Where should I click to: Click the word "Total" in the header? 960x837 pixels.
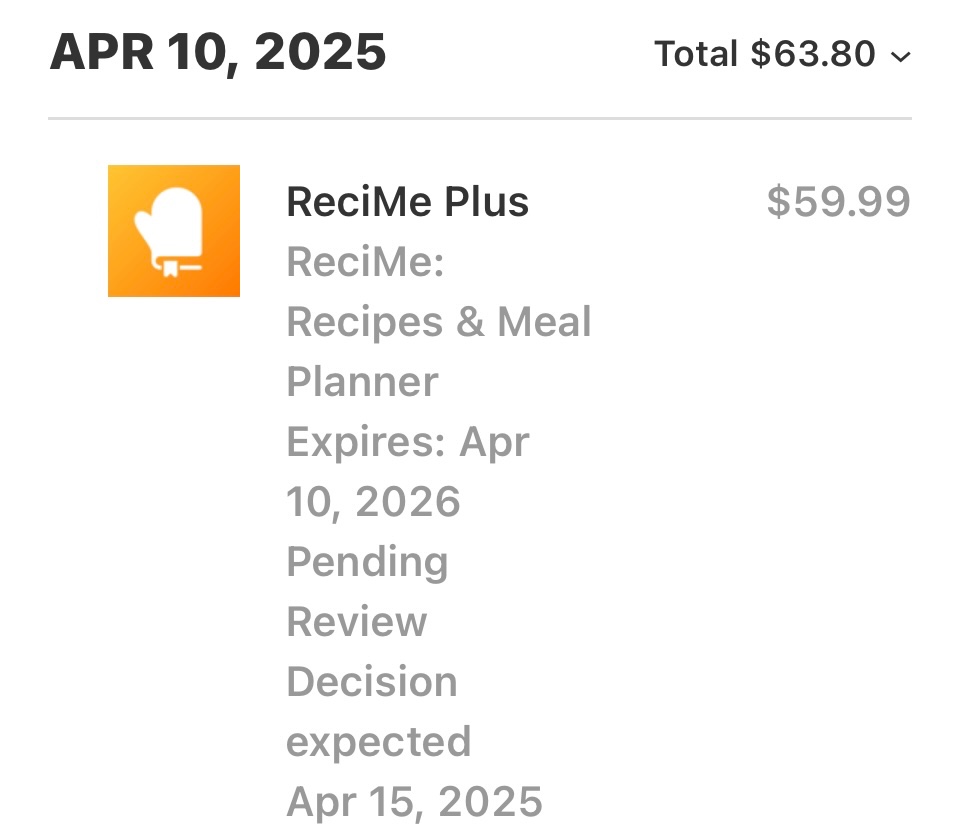tap(696, 54)
